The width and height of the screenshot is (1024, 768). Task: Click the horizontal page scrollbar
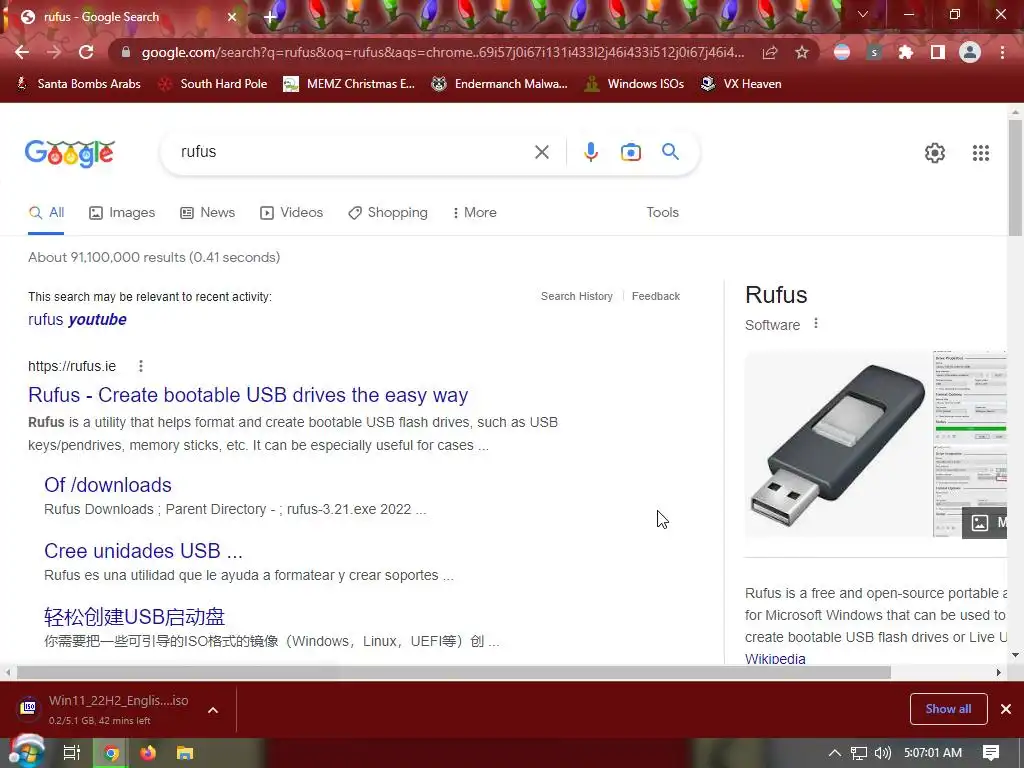point(454,672)
